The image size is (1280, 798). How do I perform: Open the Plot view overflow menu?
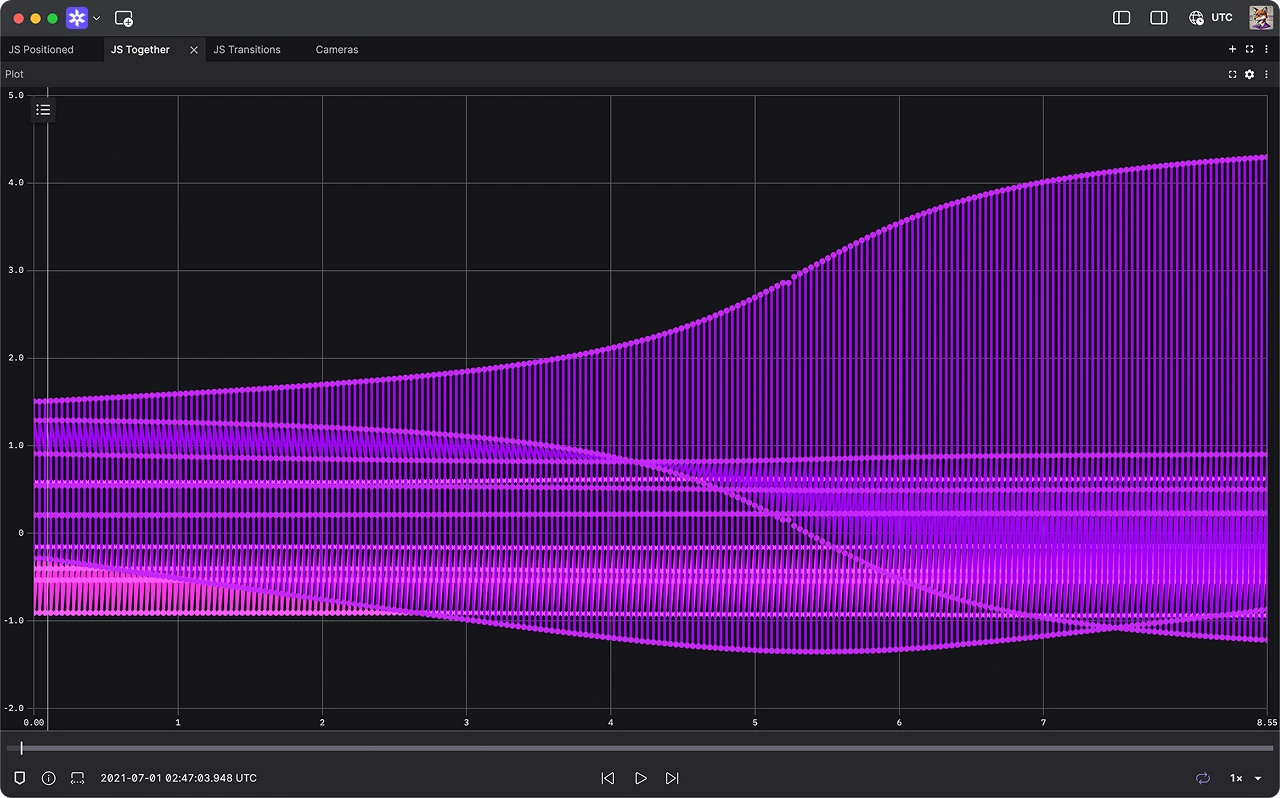coord(1266,74)
